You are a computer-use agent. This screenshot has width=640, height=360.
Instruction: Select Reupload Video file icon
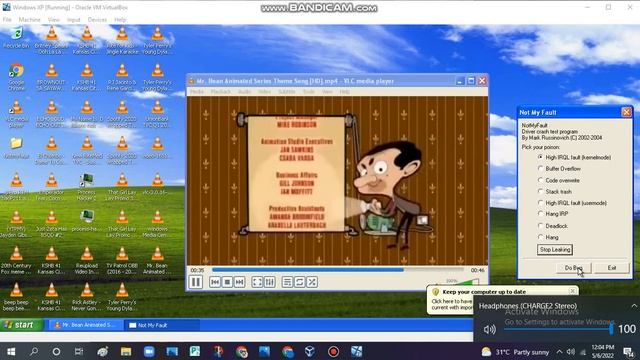pyautogui.click(x=87, y=261)
